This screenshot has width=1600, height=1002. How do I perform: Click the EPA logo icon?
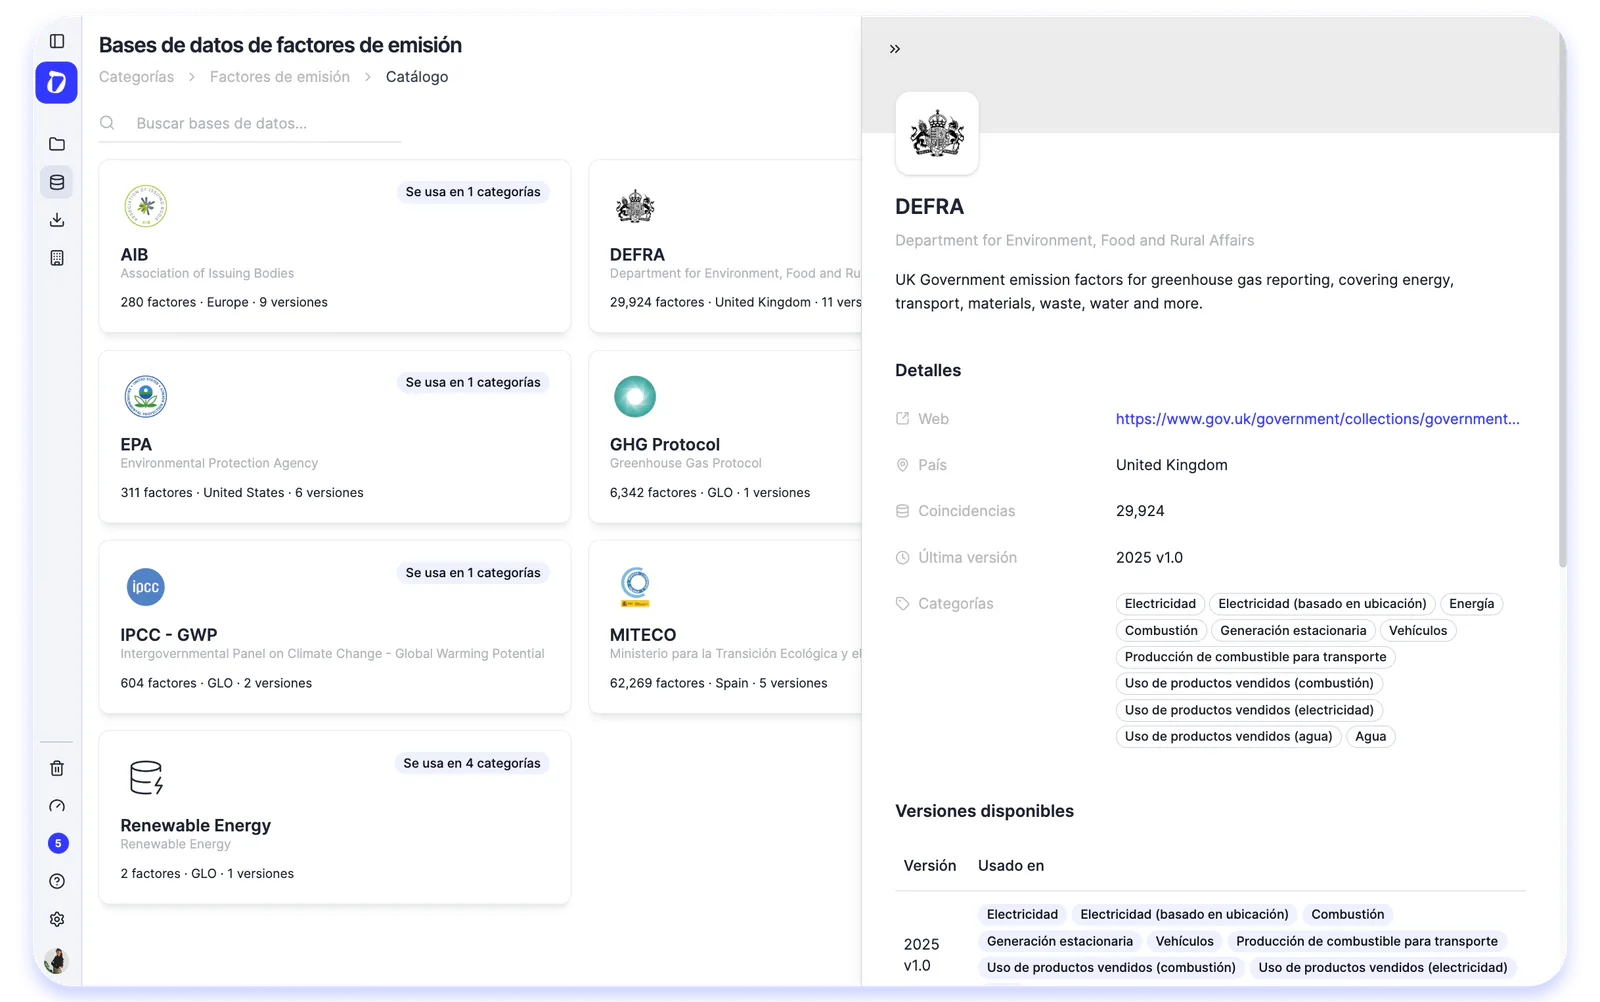tap(146, 397)
